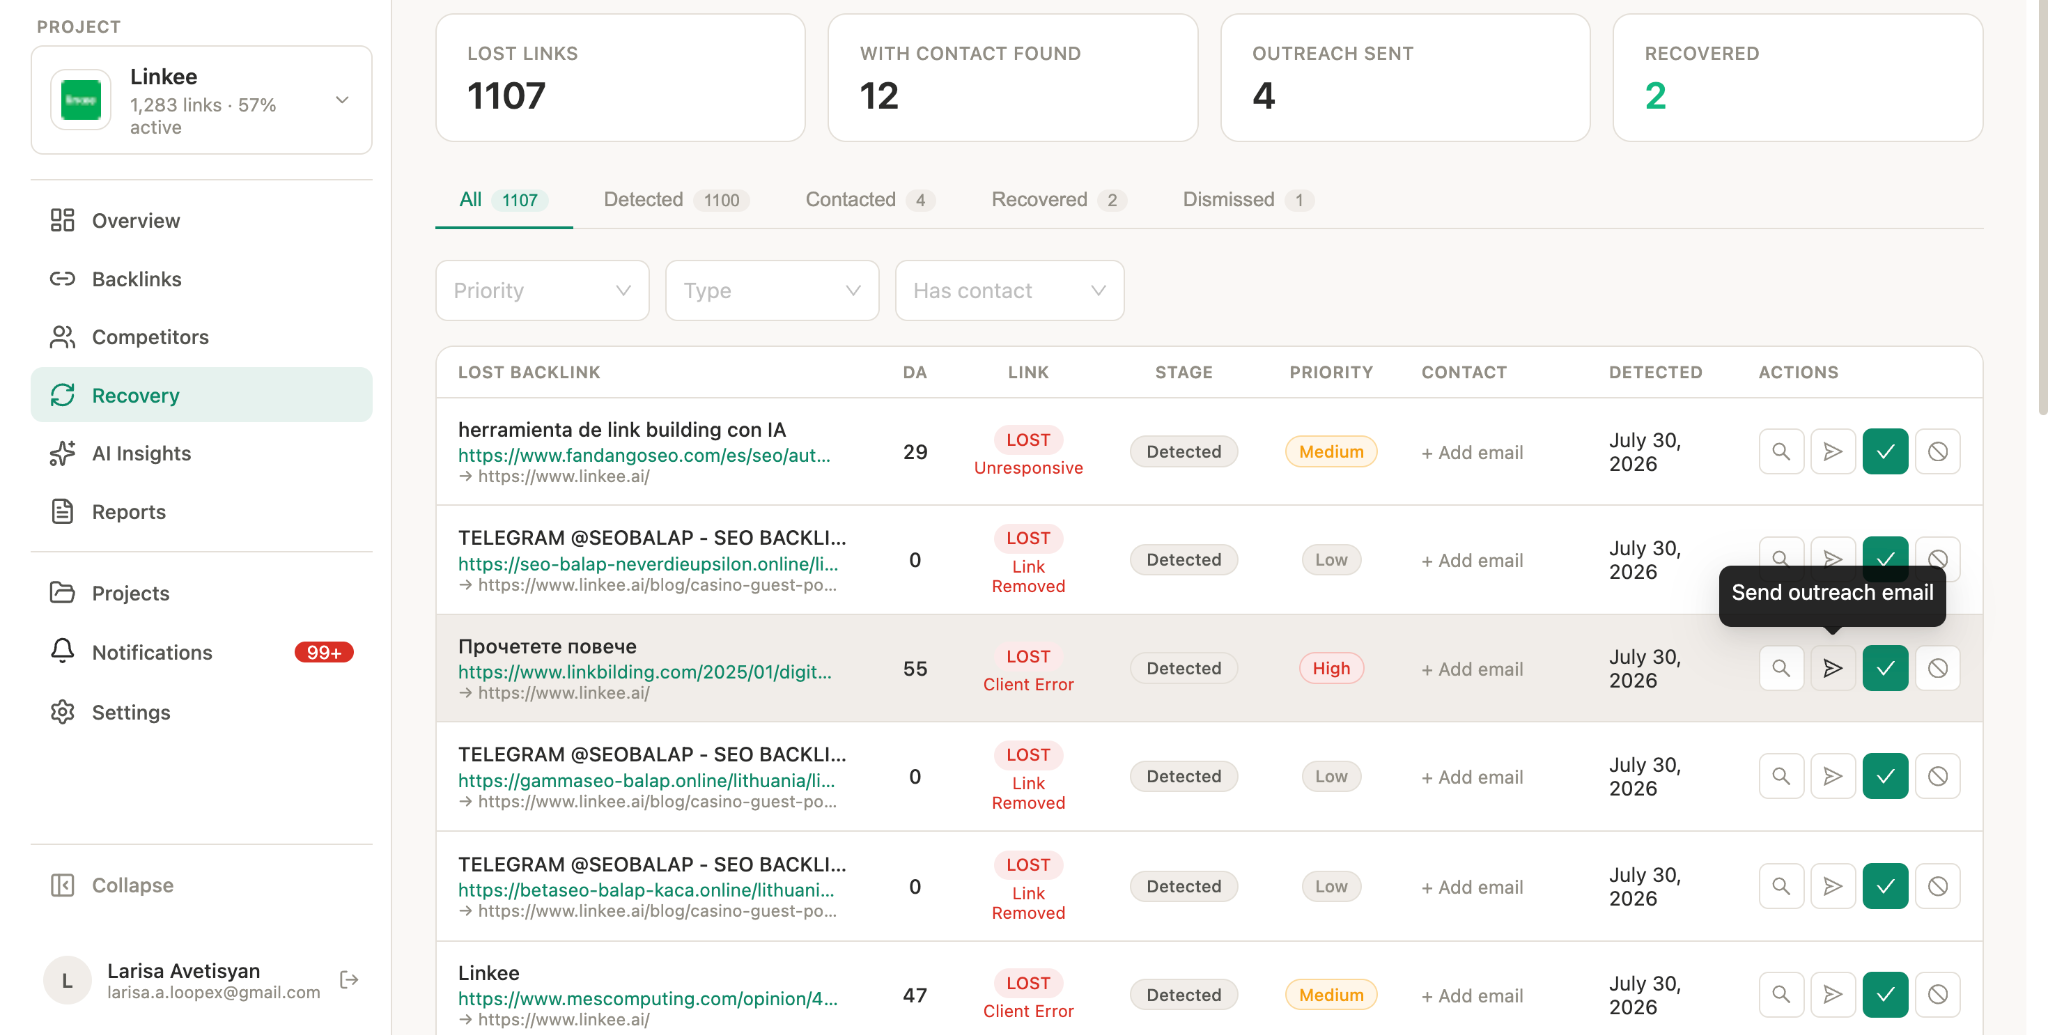This screenshot has width=2048, height=1035.
Task: Open the Type filter dropdown
Action: 772,291
